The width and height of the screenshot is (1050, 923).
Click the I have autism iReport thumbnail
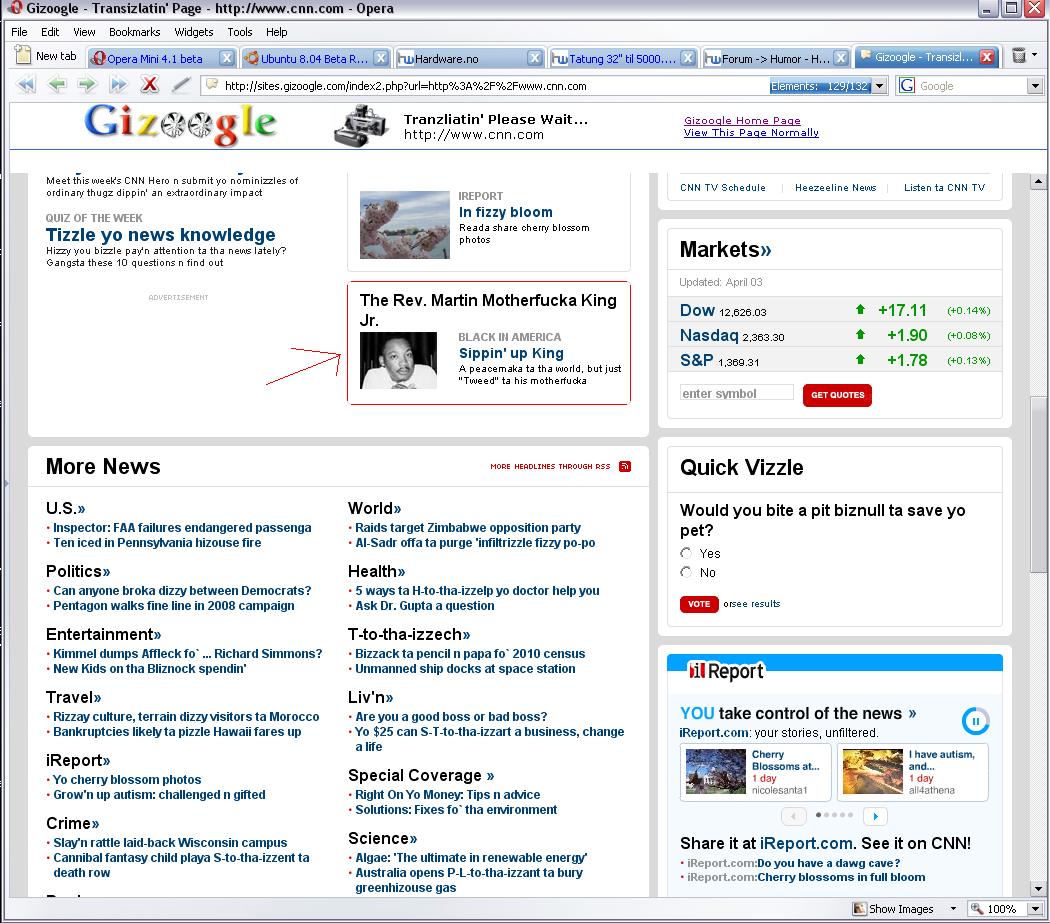click(x=873, y=772)
